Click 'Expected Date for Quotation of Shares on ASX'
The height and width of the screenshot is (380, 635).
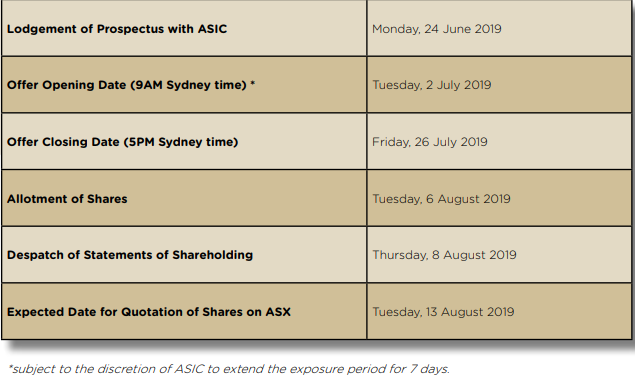tap(149, 312)
